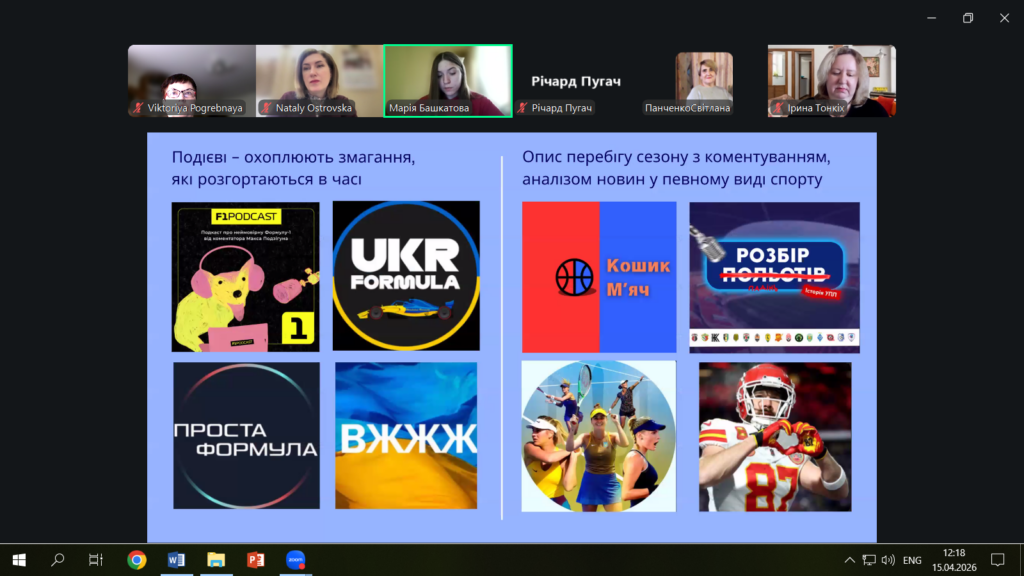Click the Річард Пугач participant tile
Screen dimensions: 1024x576
click(x=576, y=81)
